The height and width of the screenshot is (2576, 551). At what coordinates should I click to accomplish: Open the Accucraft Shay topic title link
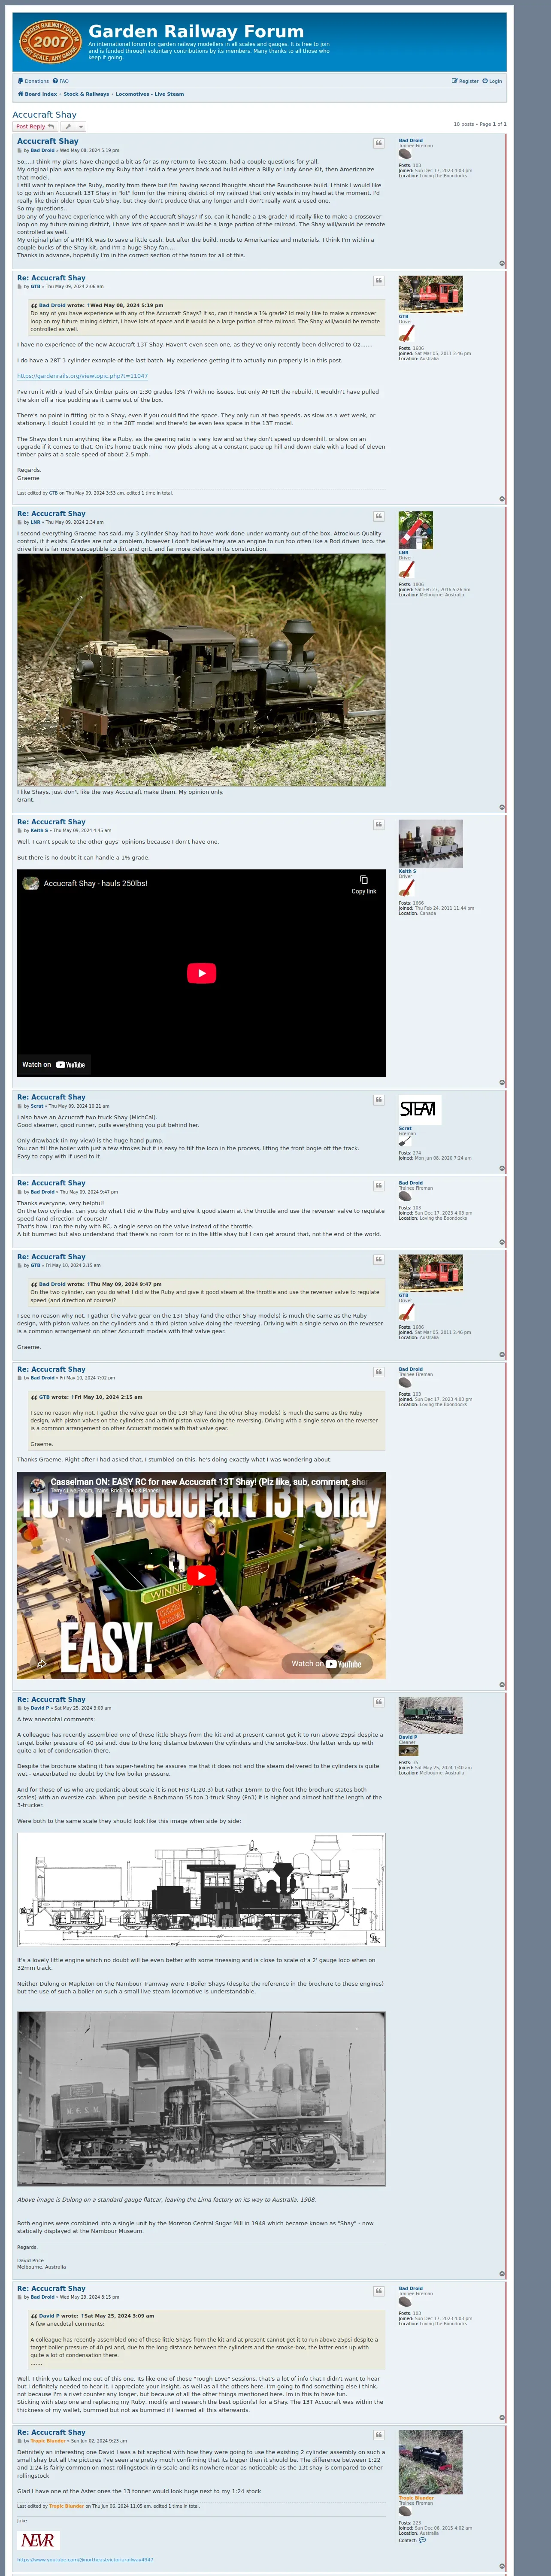(44, 115)
